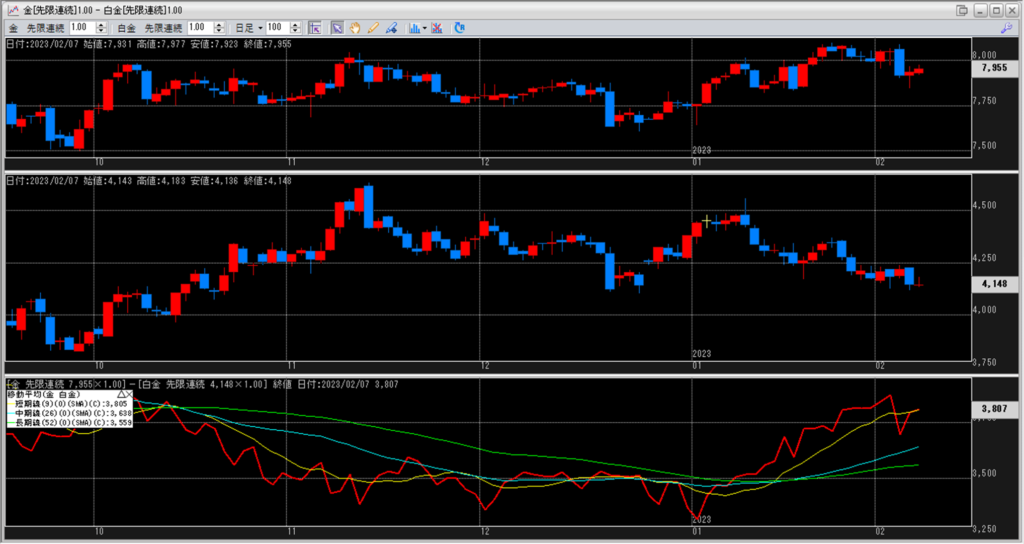
Task: Close the moving average legend box
Action: (132, 395)
